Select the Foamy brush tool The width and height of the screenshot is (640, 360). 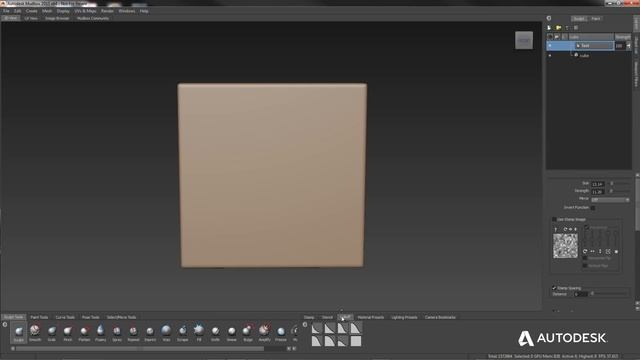tap(100, 332)
